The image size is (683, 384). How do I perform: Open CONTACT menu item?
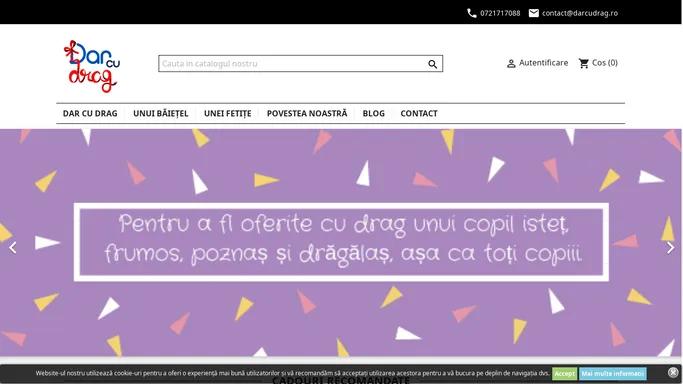point(419,114)
